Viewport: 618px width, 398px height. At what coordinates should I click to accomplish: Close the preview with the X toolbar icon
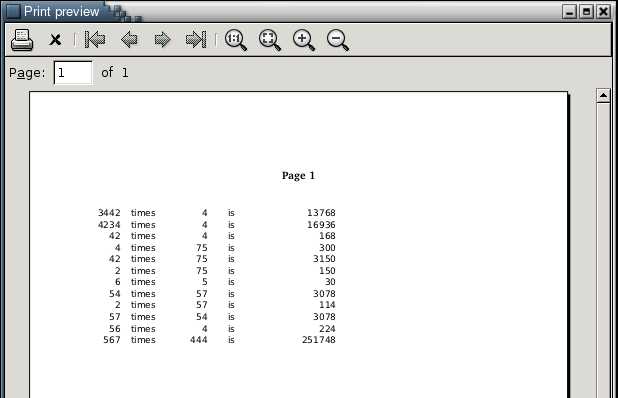click(55, 40)
